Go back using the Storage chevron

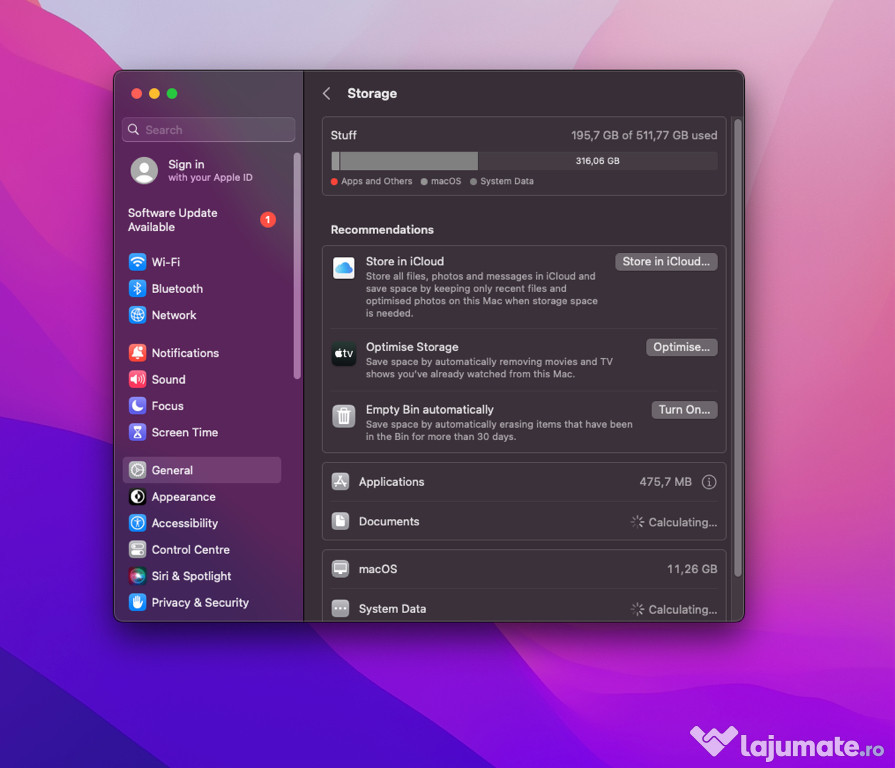326,94
